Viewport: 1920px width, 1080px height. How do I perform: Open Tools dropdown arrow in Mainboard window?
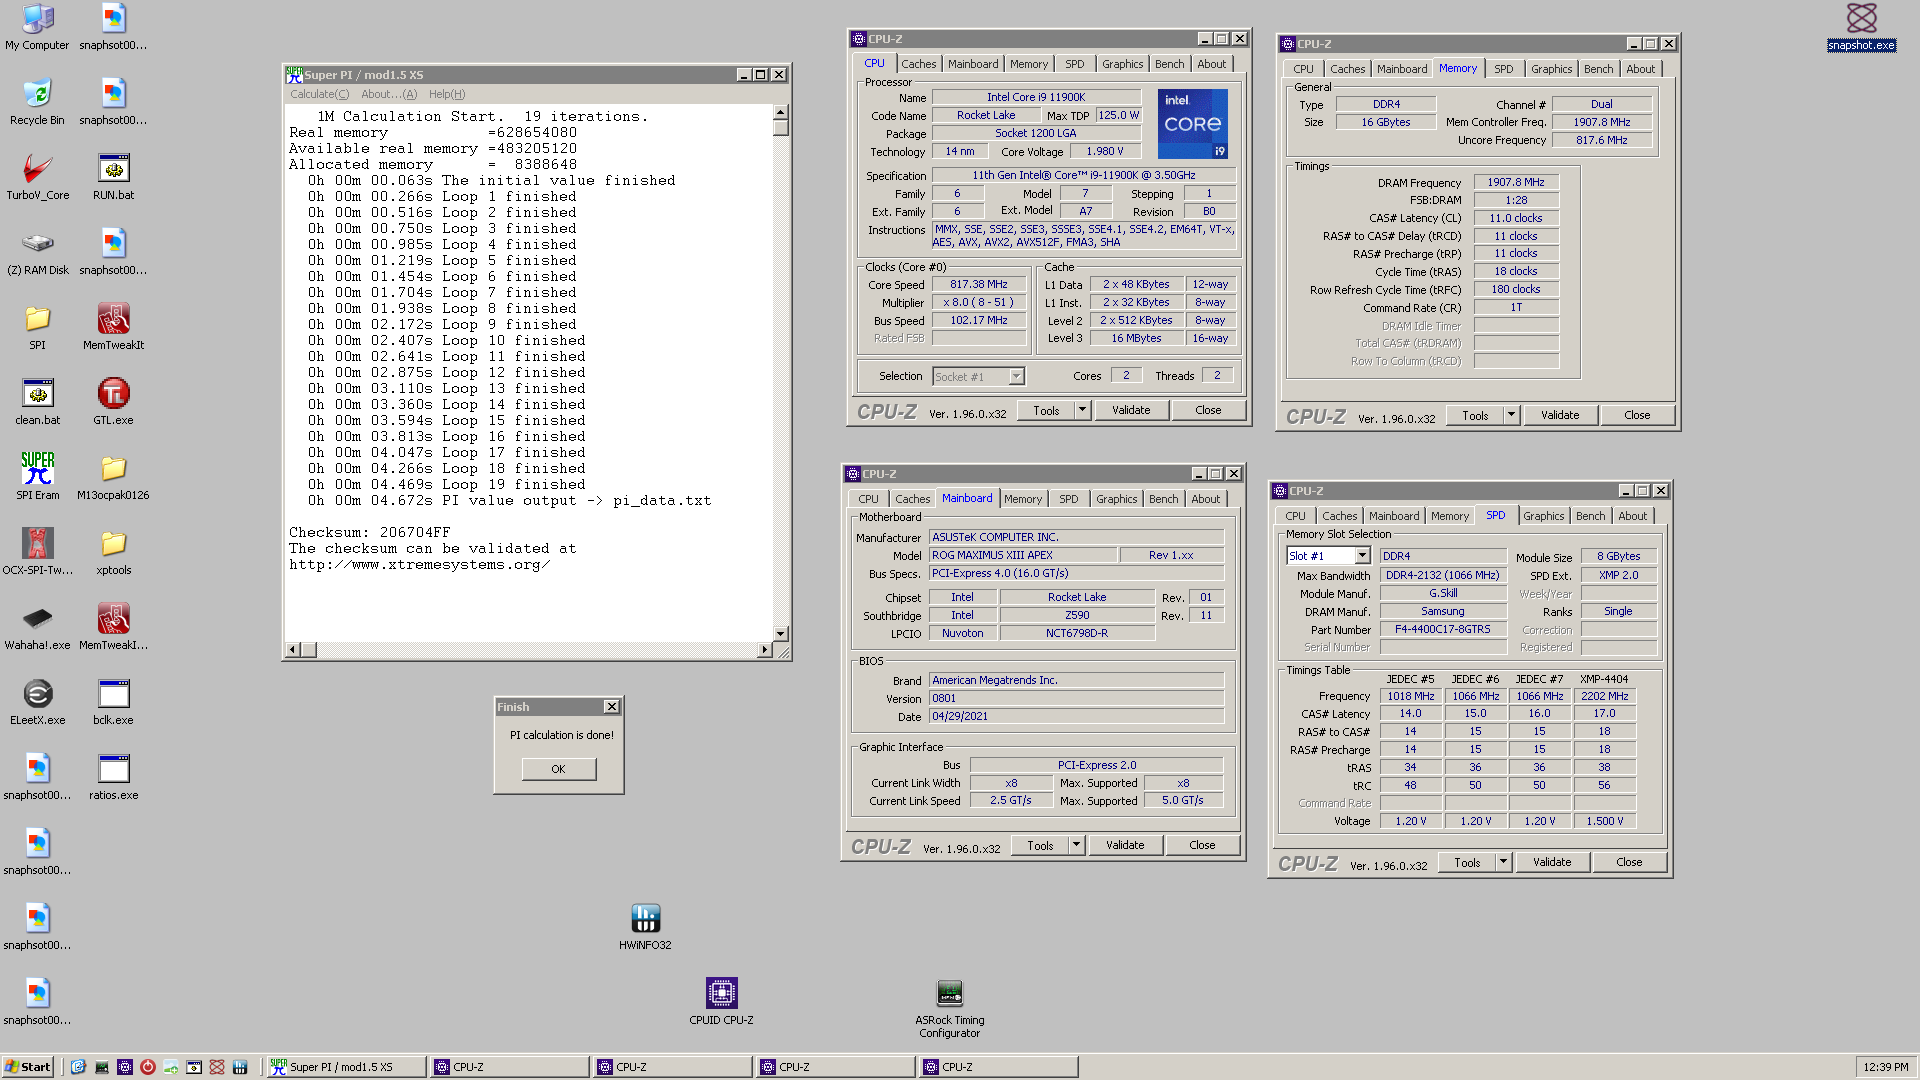pyautogui.click(x=1076, y=845)
